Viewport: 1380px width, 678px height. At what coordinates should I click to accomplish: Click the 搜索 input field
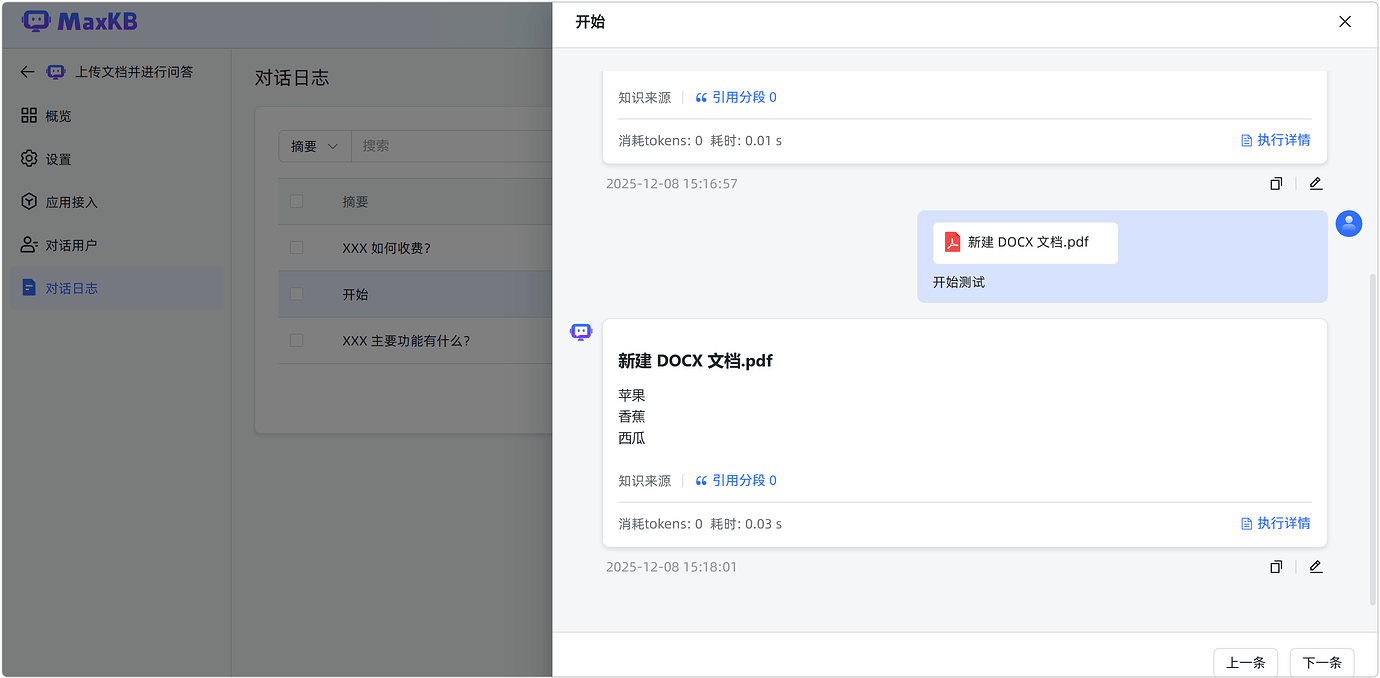(x=452, y=146)
